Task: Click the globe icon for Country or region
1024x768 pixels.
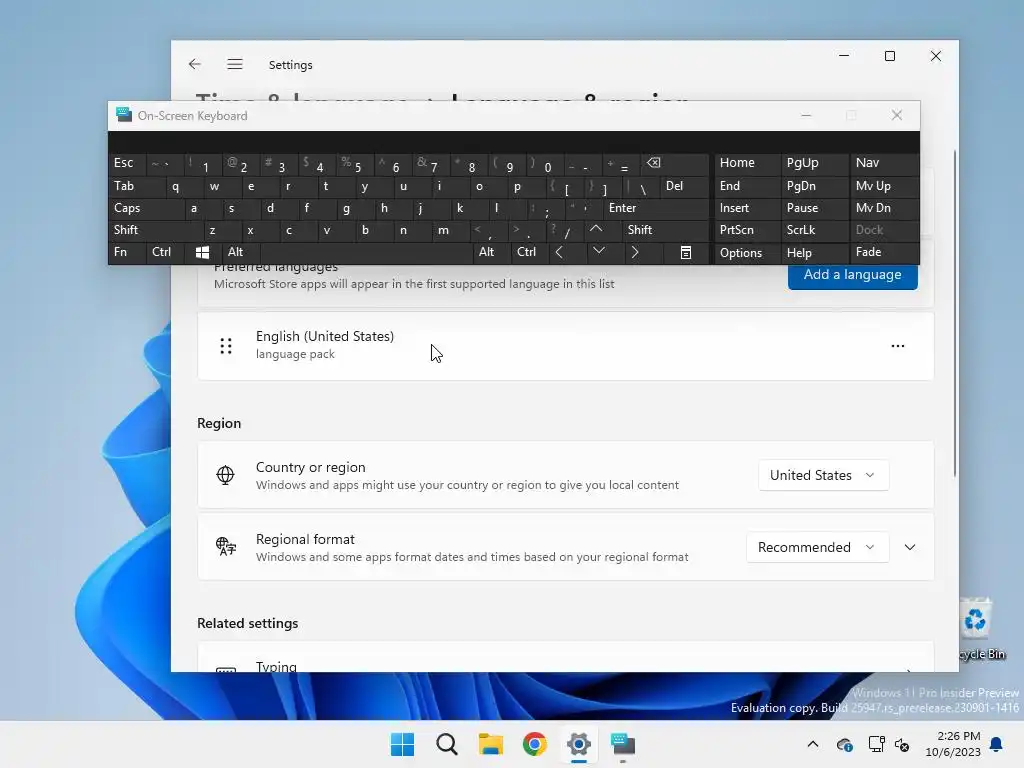Action: (225, 475)
